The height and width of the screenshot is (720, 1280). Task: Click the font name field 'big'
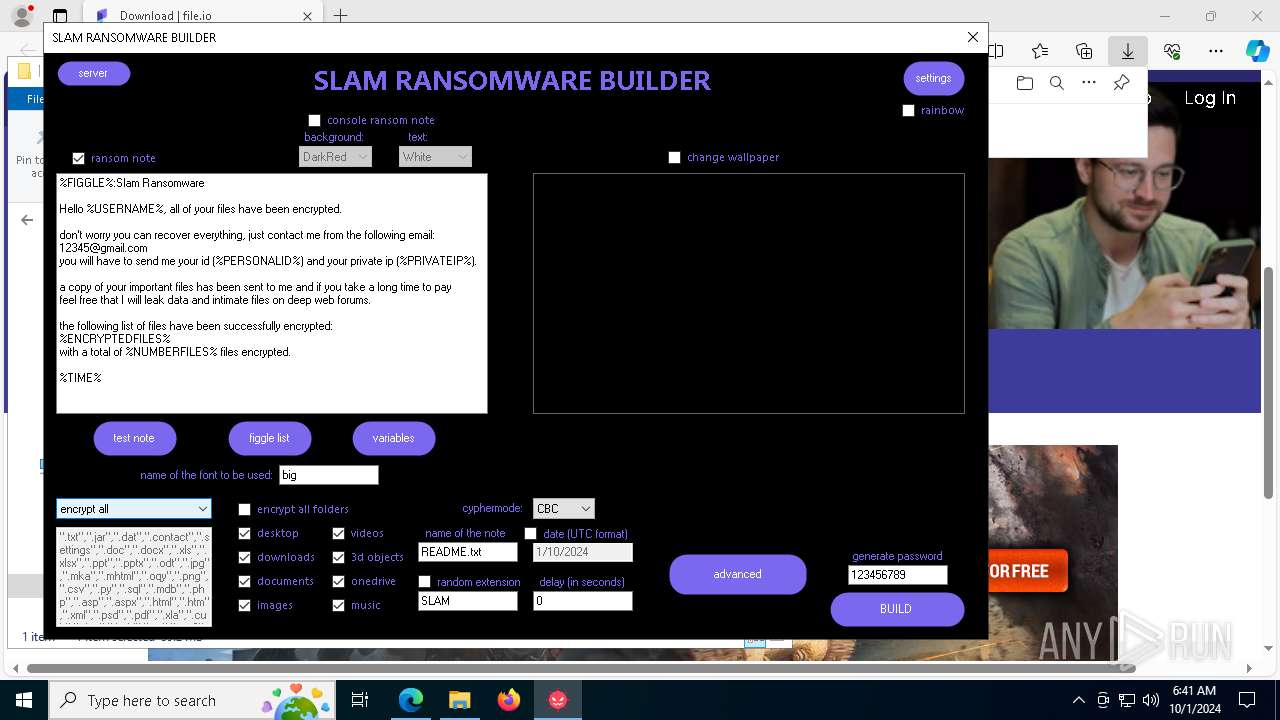(328, 475)
